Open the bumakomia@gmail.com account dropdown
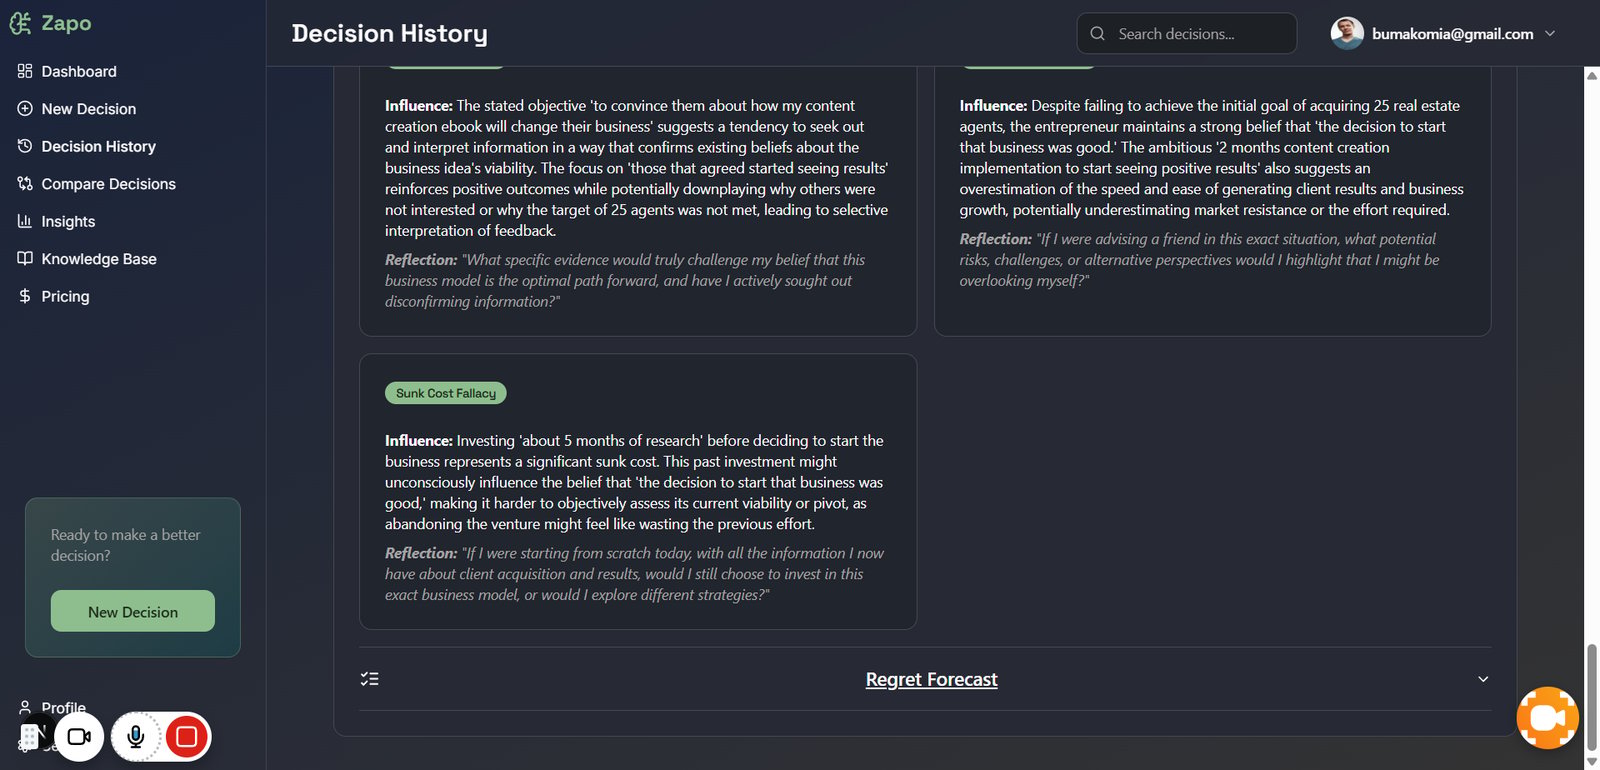Screen dimensions: 1600x770 1443,33
